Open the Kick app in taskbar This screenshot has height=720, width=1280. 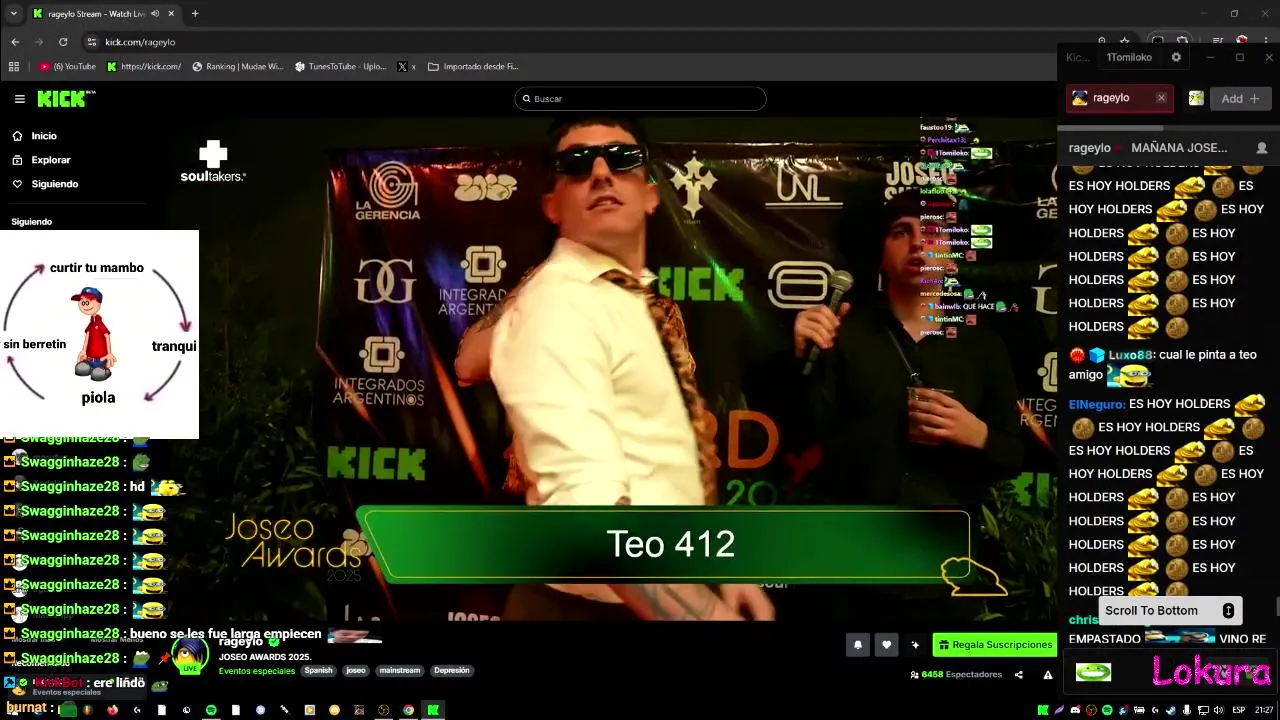pyautogui.click(x=433, y=710)
